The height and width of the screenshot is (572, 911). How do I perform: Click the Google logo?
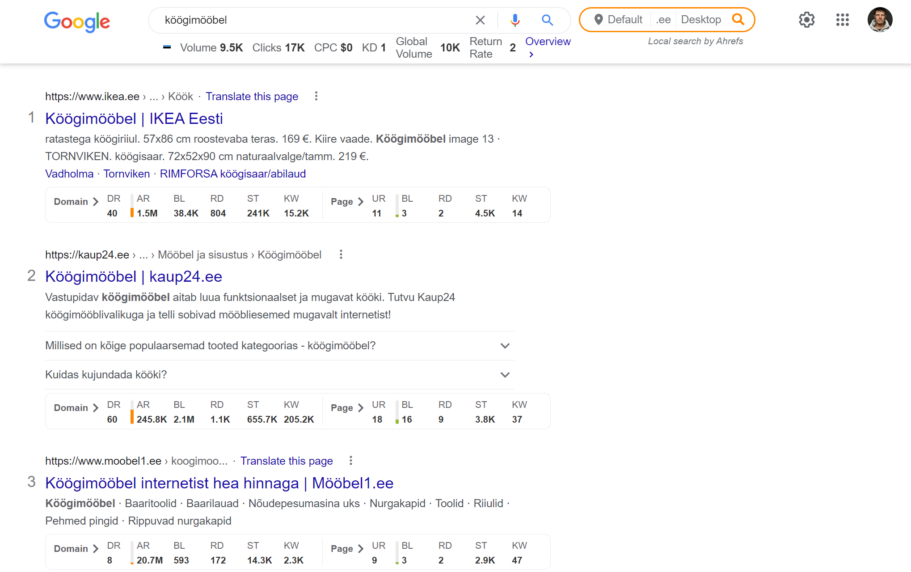77,21
